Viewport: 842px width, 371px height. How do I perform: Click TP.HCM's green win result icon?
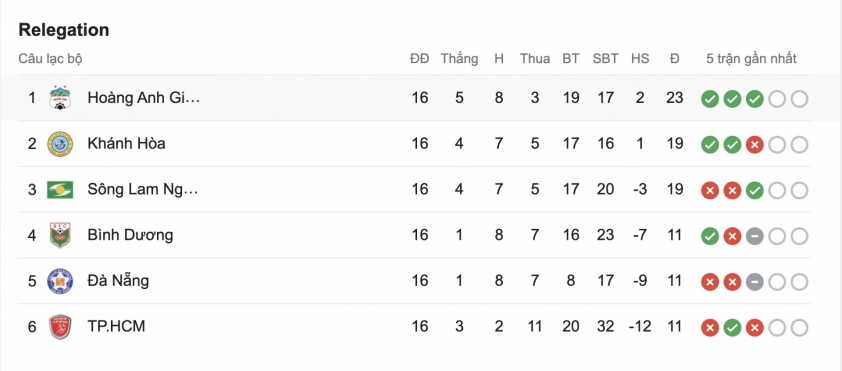[732, 328]
